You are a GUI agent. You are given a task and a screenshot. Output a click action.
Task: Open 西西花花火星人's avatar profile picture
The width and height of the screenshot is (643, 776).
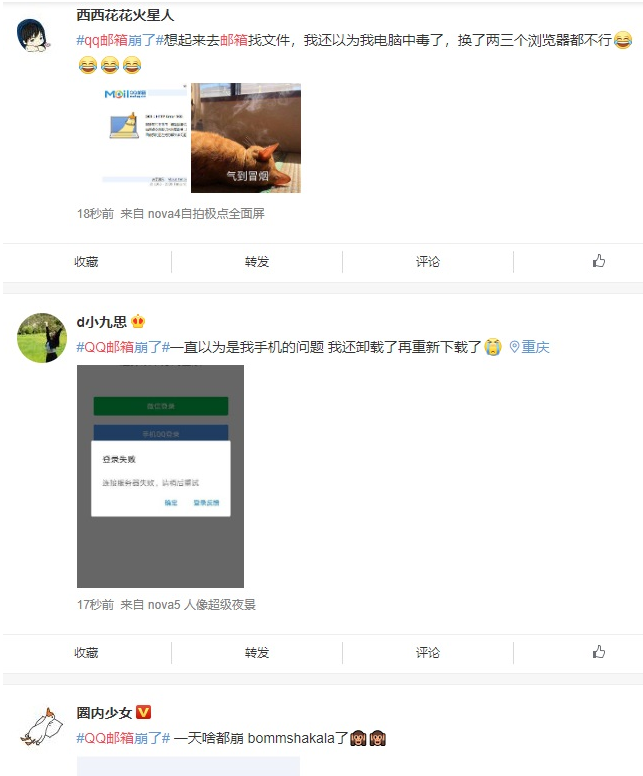click(33, 36)
